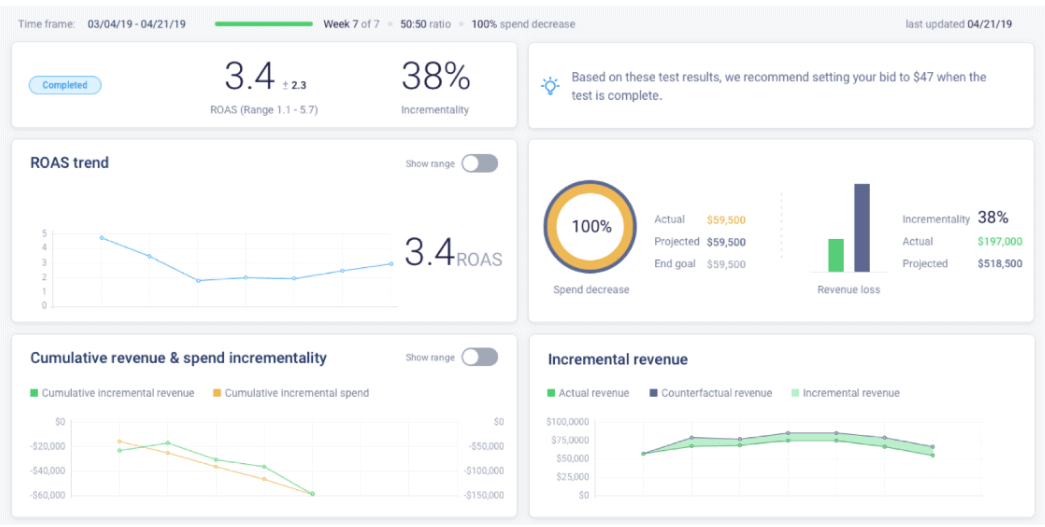Enable Show range for cumulative revenue chart
Image resolution: width=1045 pixels, height=527 pixels.
click(479, 357)
